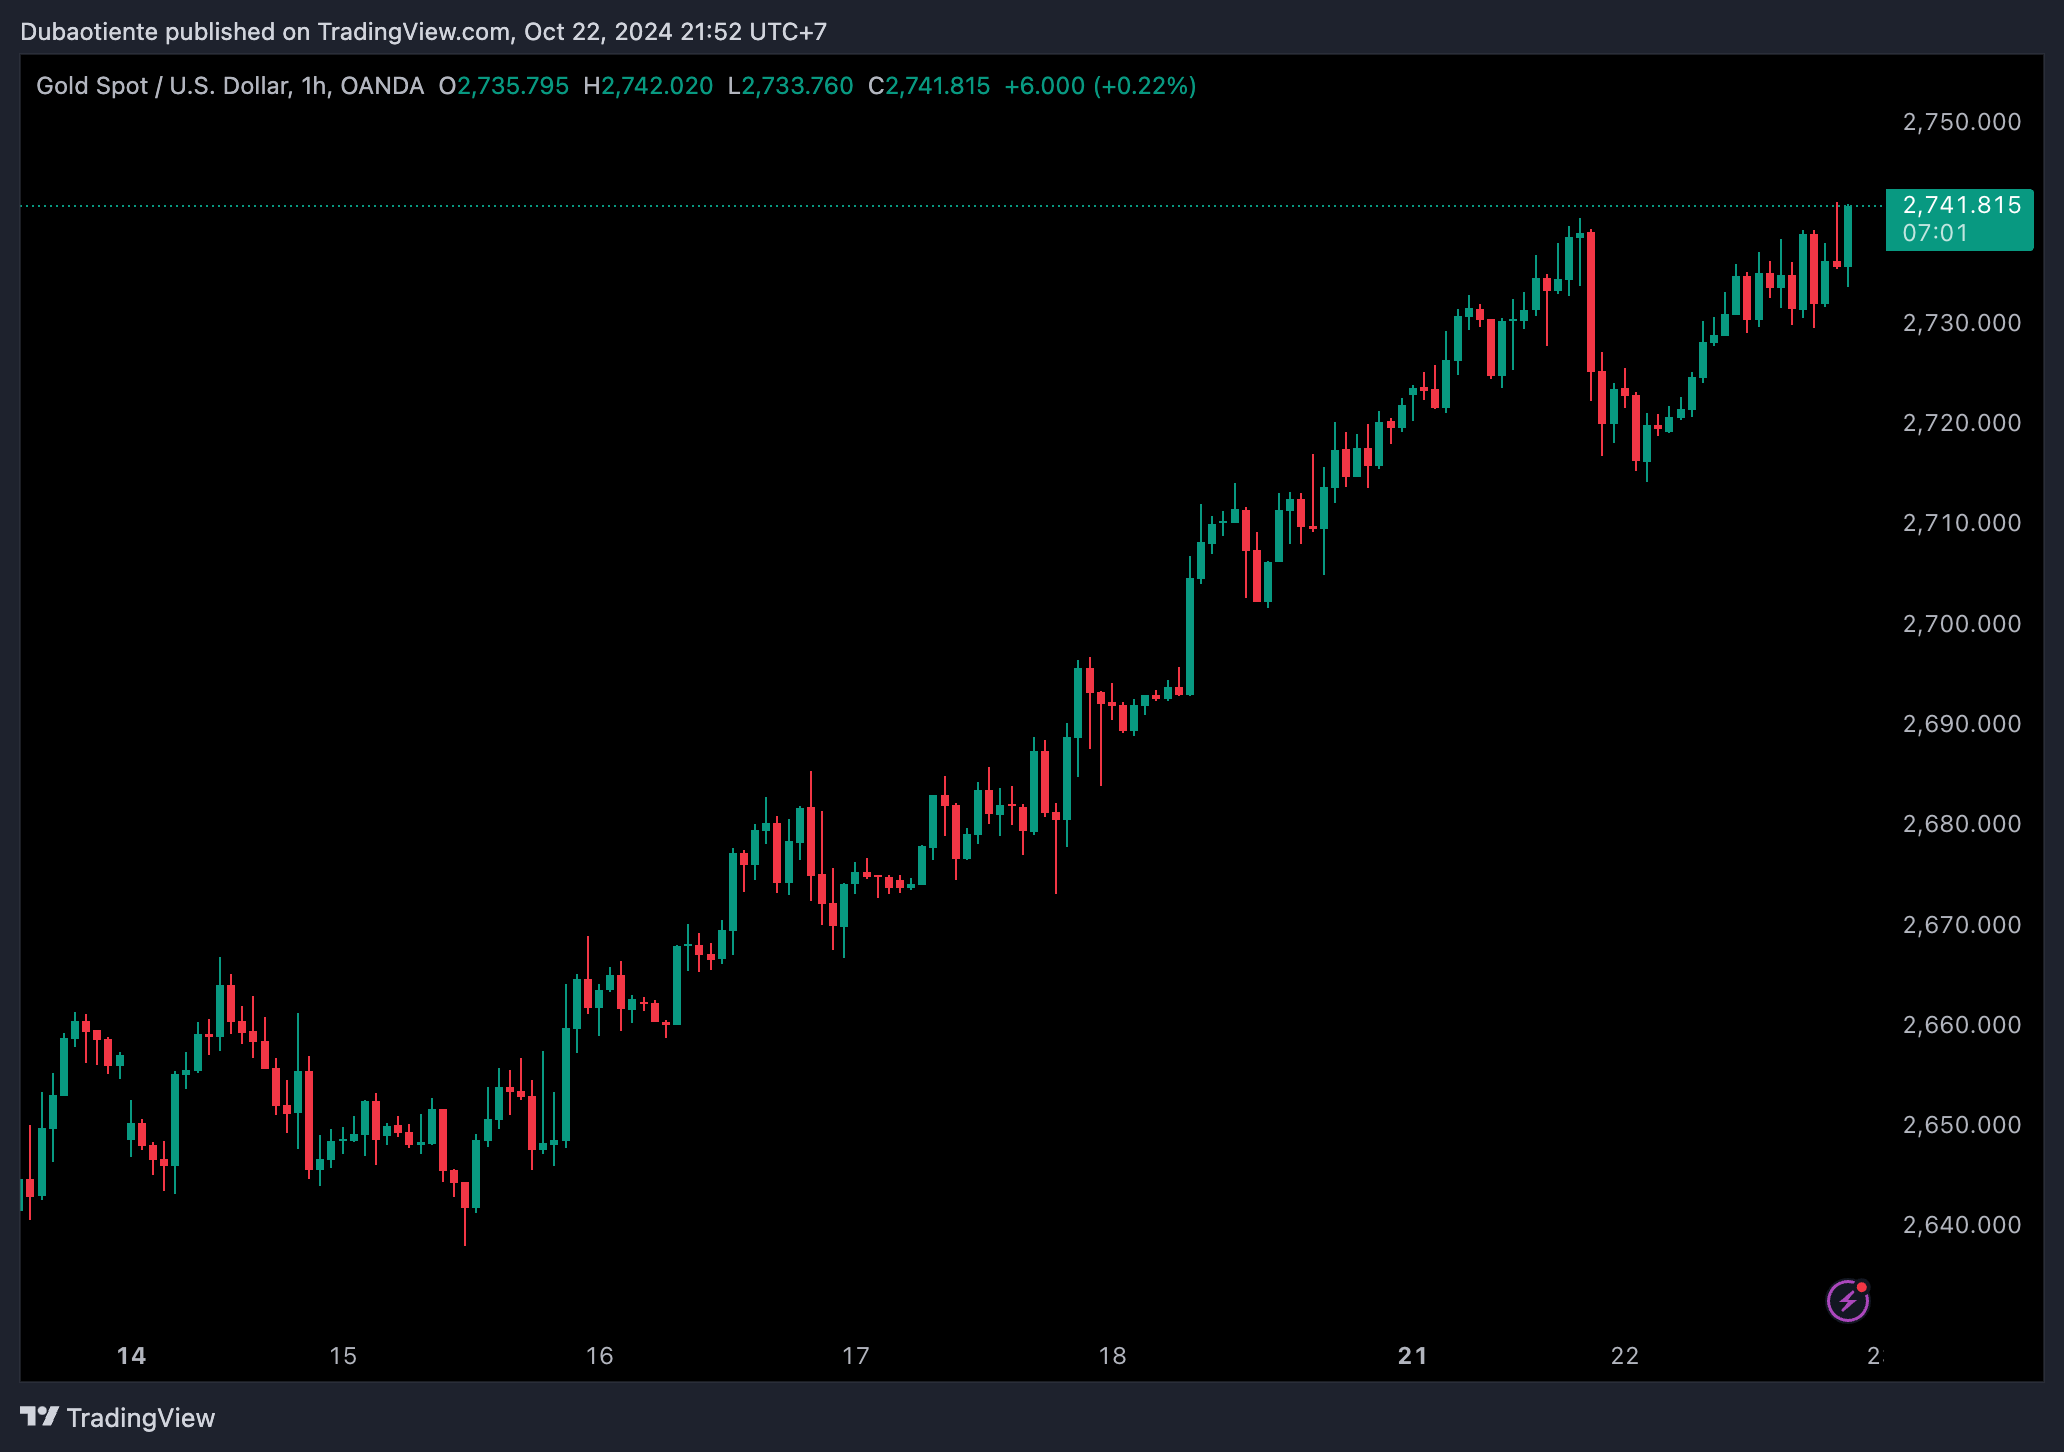This screenshot has height=1452, width=2064.
Task: Click the purple lightning bolt icon
Action: pyautogui.click(x=1847, y=1300)
